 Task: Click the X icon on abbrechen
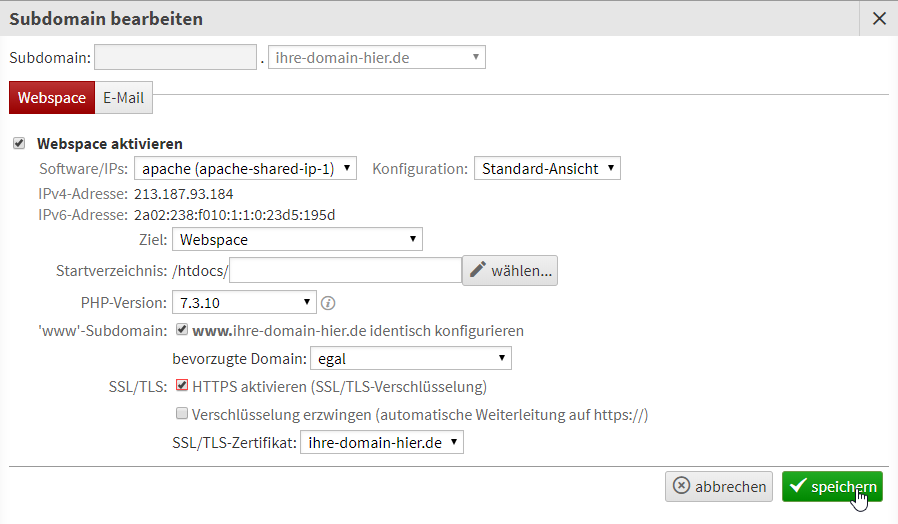tap(682, 486)
